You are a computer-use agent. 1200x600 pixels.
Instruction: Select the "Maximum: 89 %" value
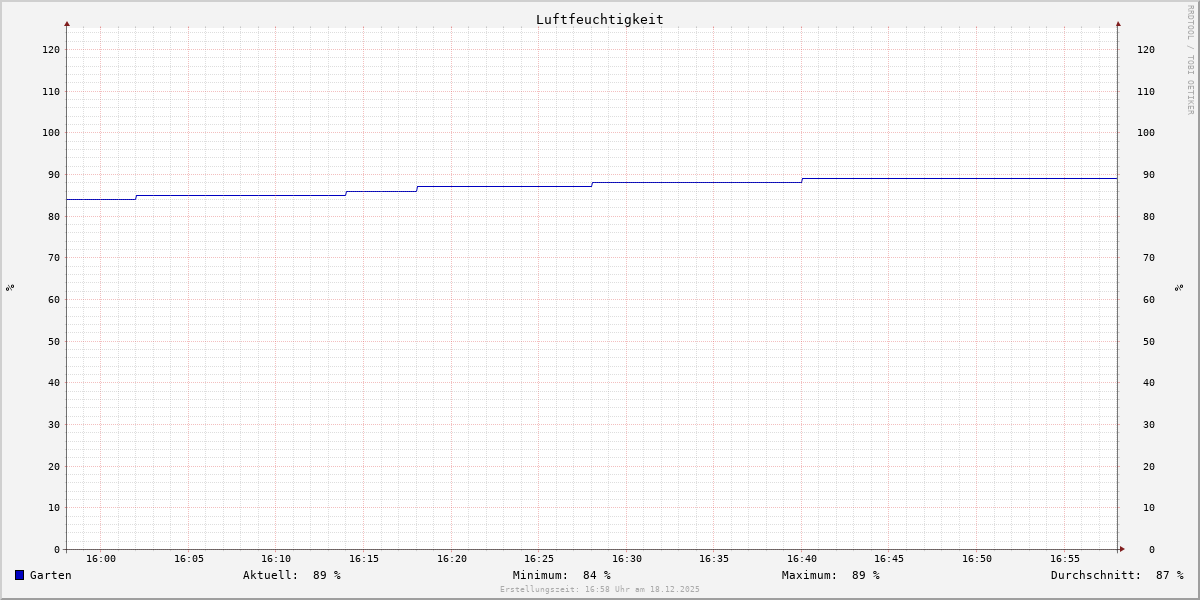(x=831, y=575)
